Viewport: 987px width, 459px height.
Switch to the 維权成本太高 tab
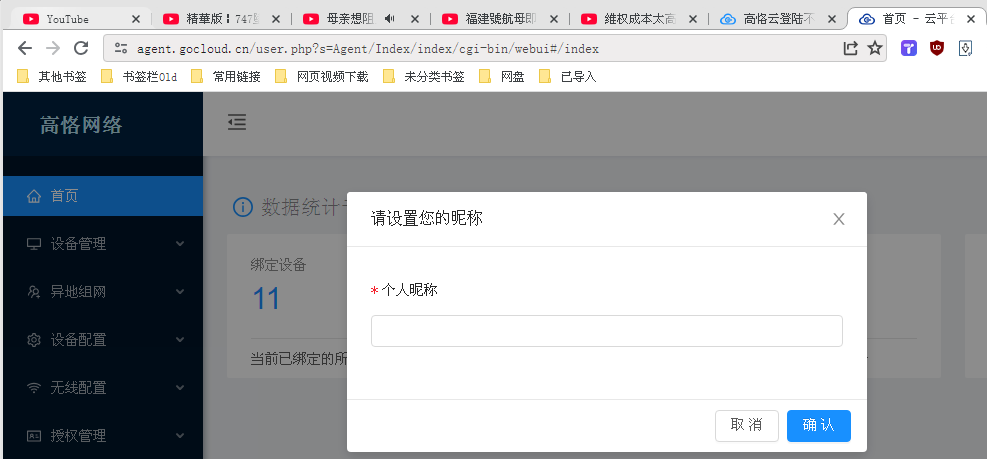[637, 19]
